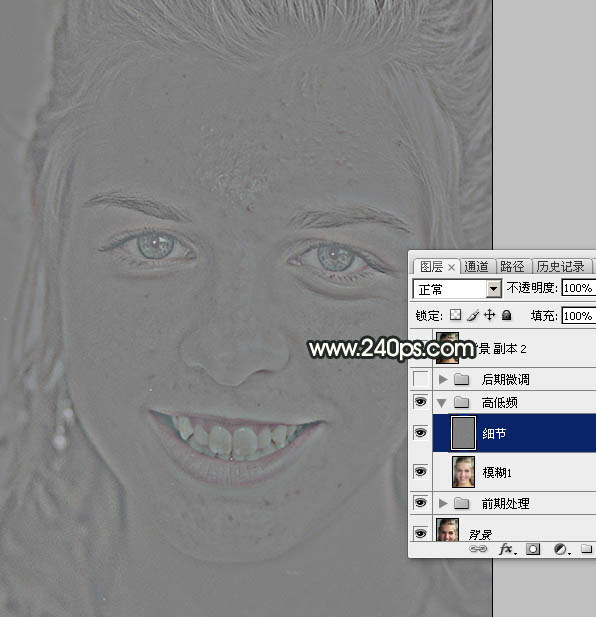Click link layers chain icon
596x617 pixels.
pos(478,549)
